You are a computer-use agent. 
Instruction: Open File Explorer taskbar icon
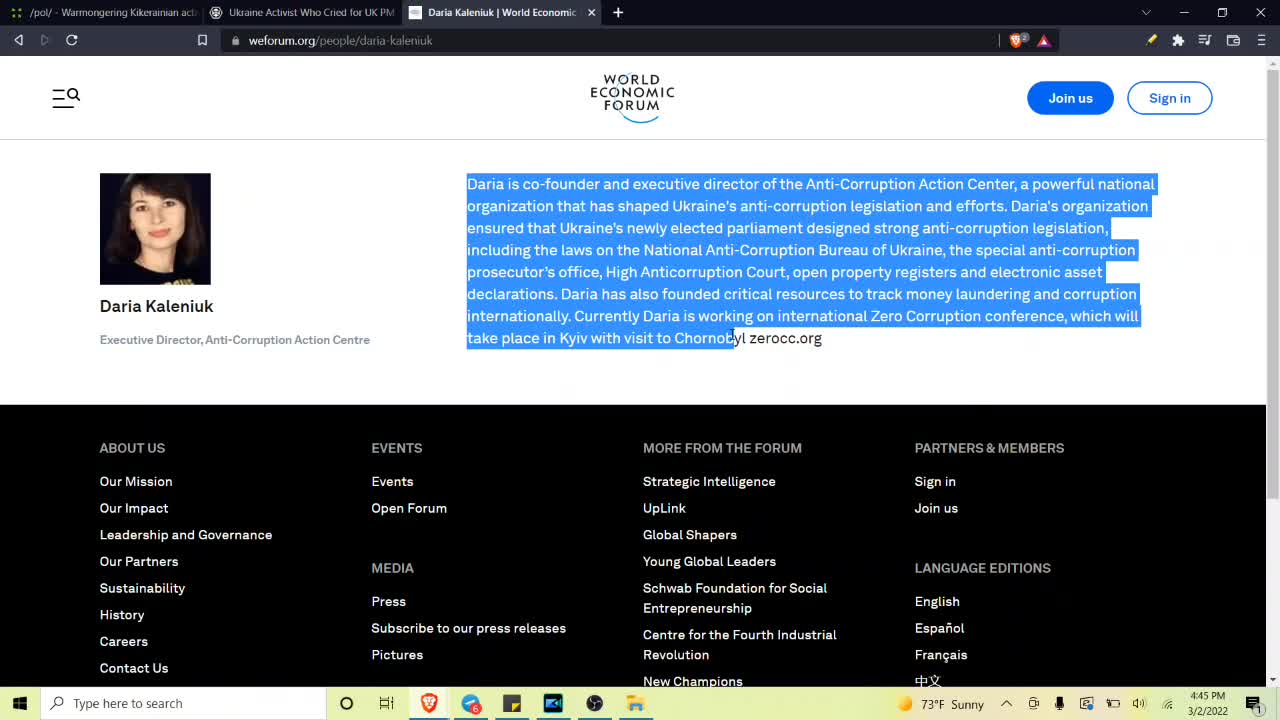635,703
